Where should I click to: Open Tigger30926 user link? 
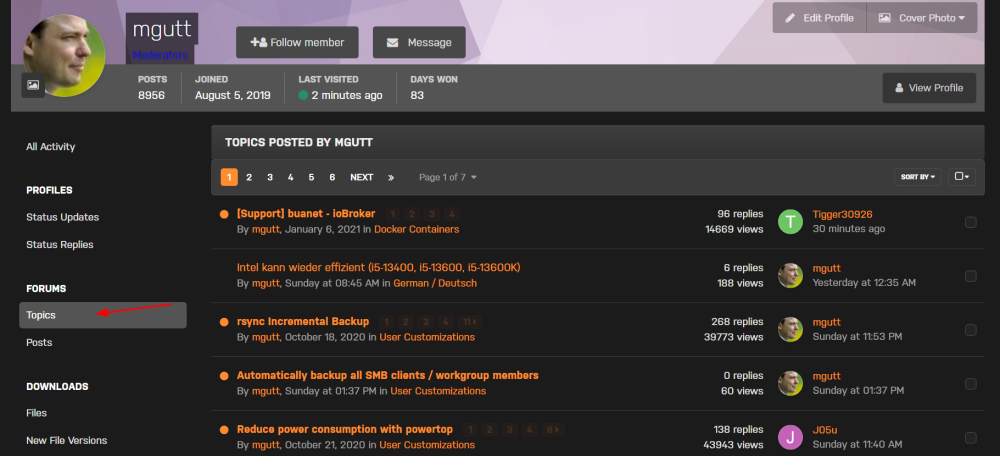tap(842, 214)
